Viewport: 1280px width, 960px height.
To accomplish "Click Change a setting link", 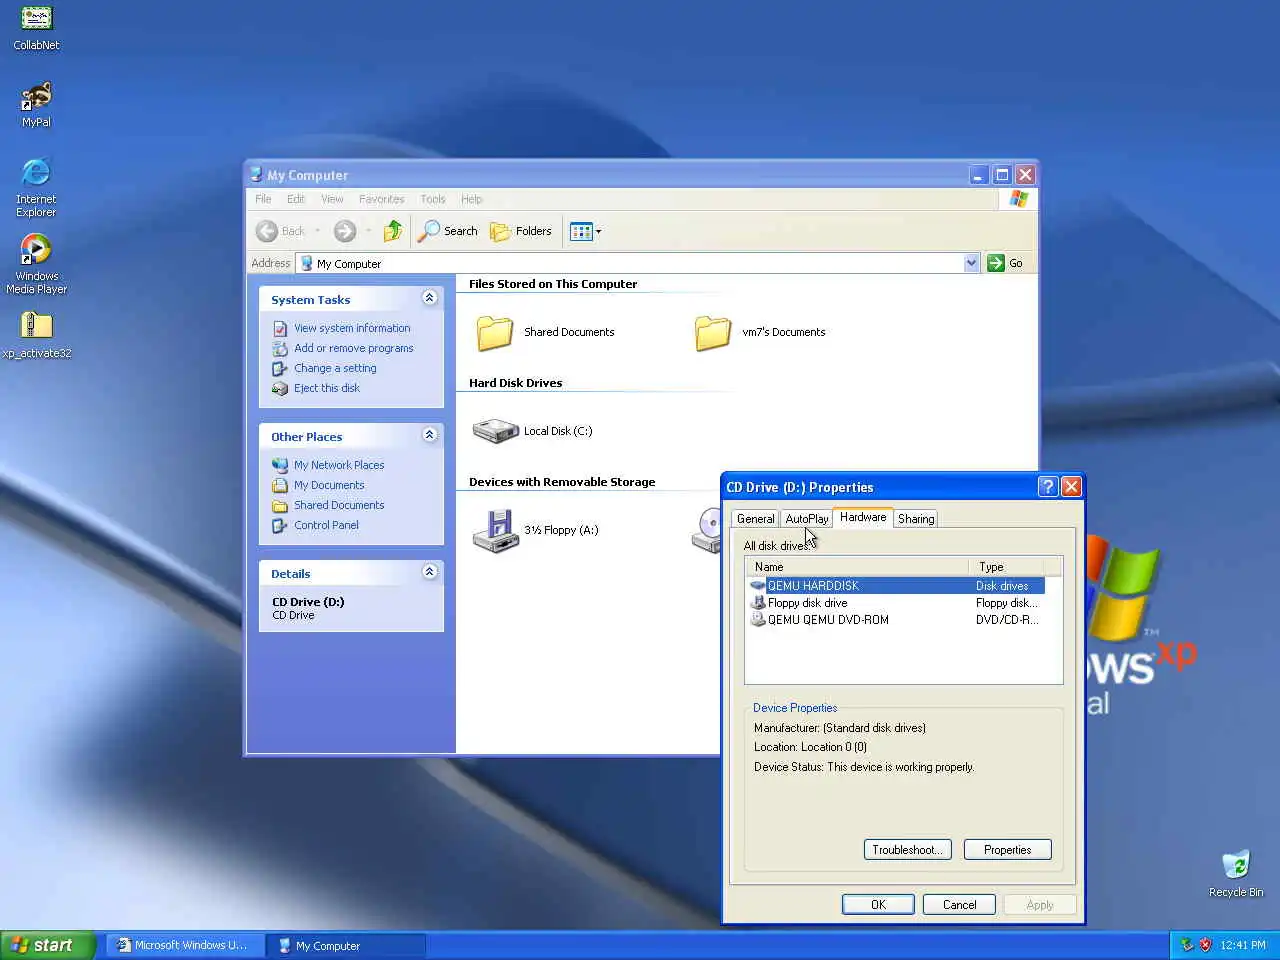I will [335, 368].
